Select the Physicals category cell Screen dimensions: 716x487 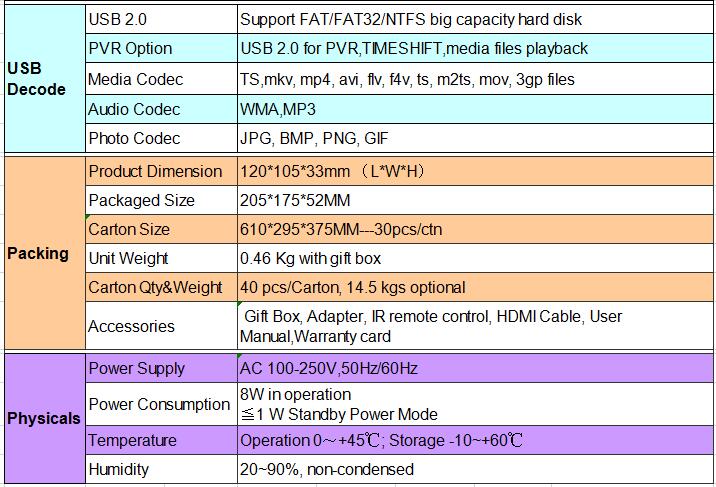click(42, 418)
